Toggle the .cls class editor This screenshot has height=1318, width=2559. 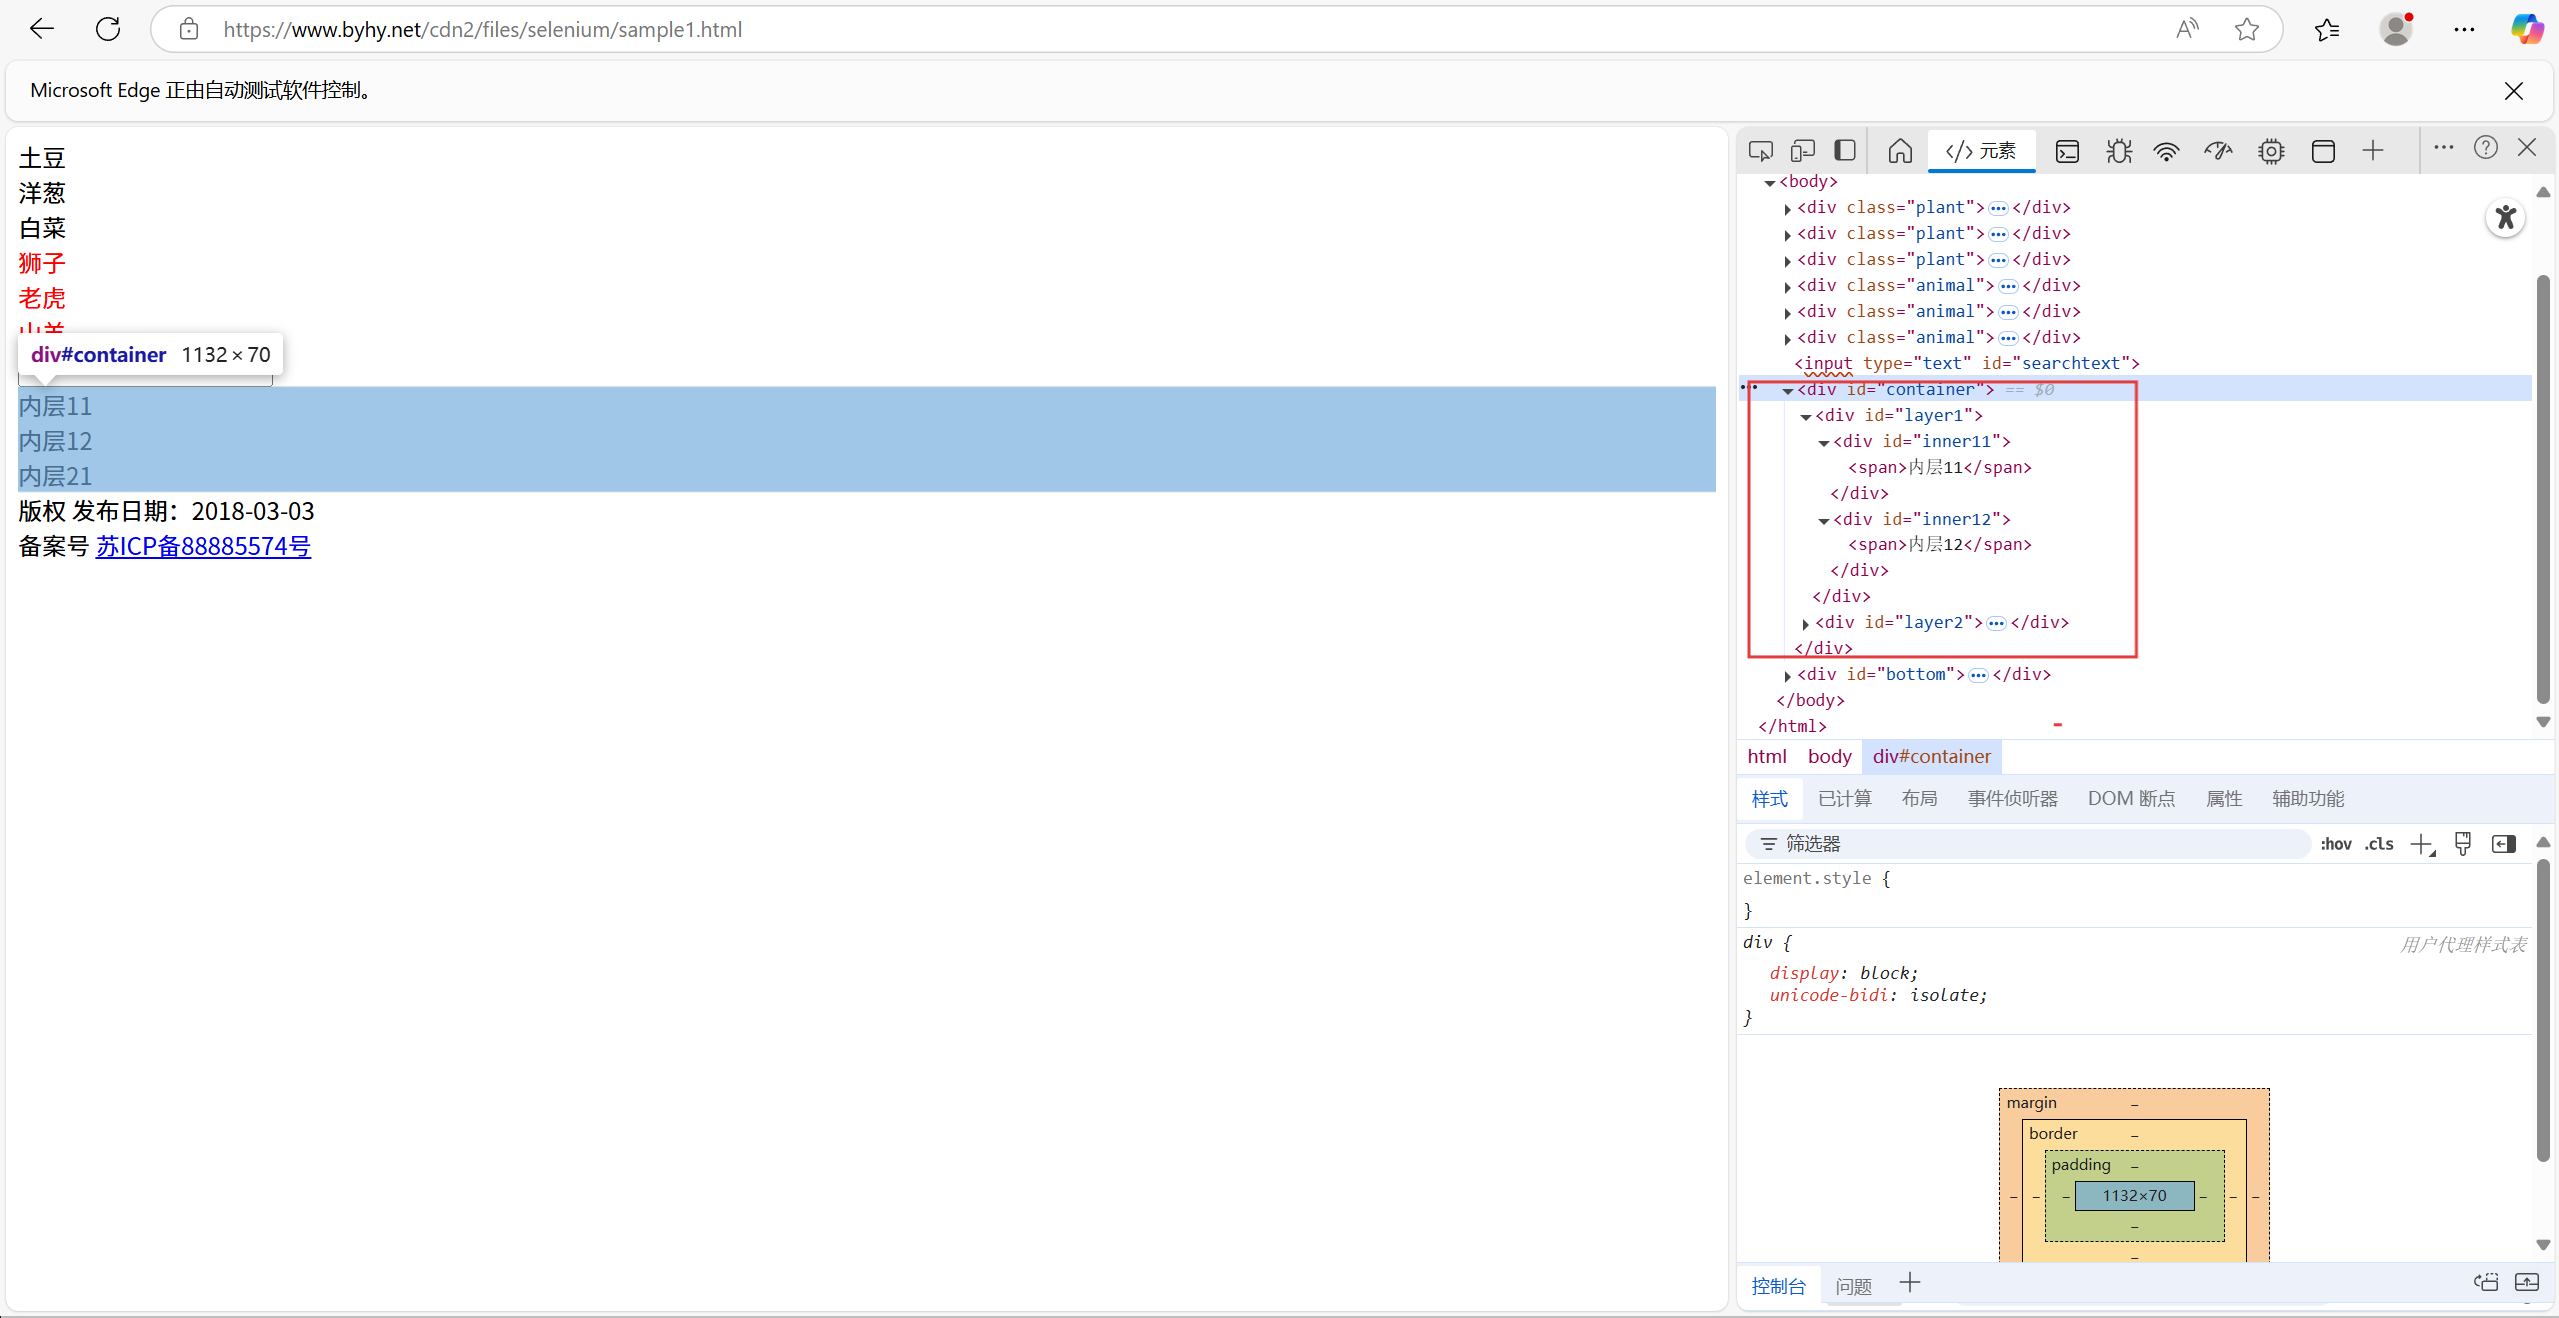(2379, 844)
